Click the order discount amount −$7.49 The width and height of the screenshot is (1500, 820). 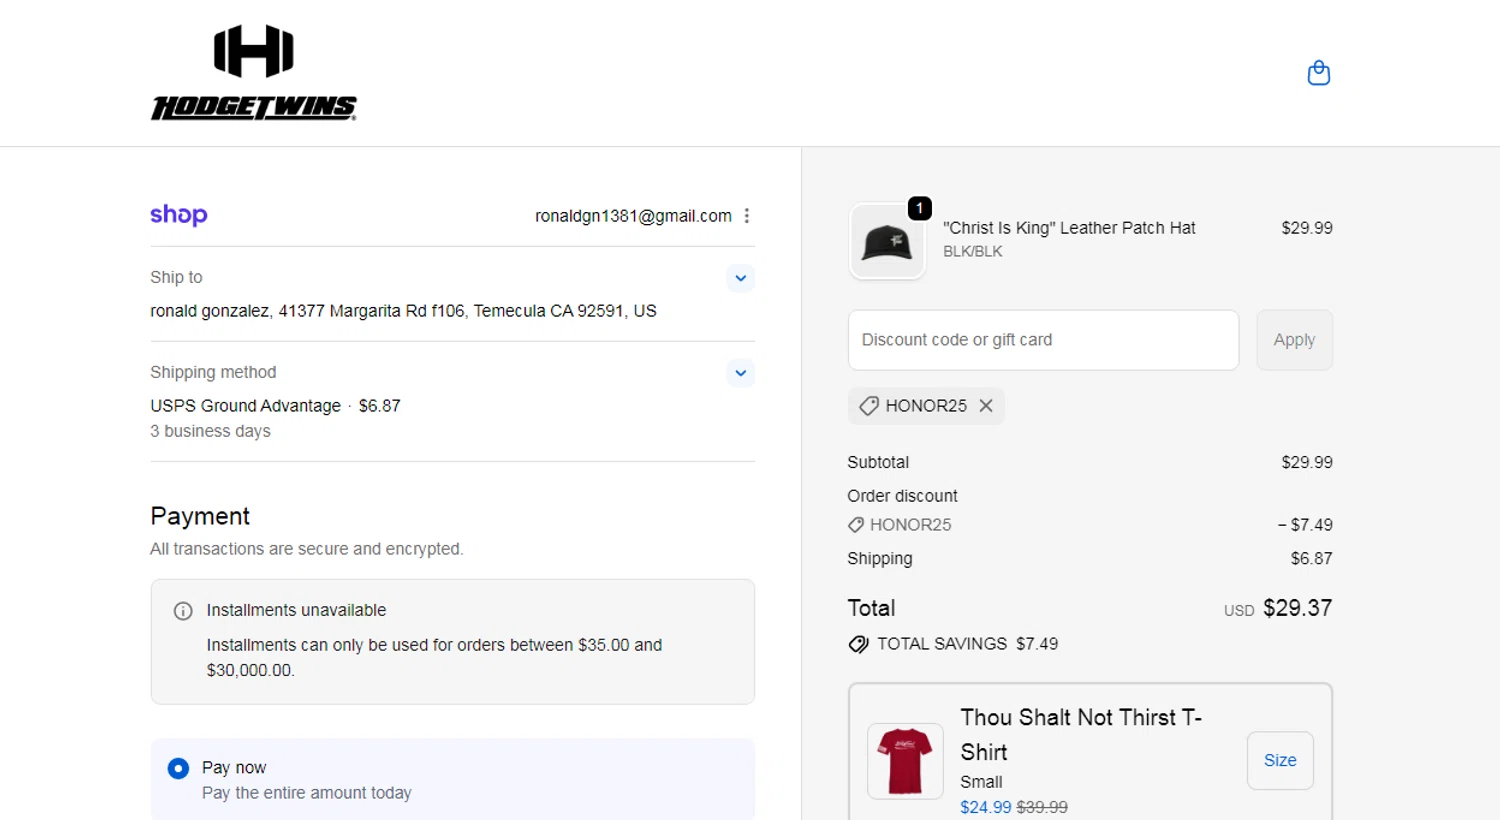(1305, 525)
